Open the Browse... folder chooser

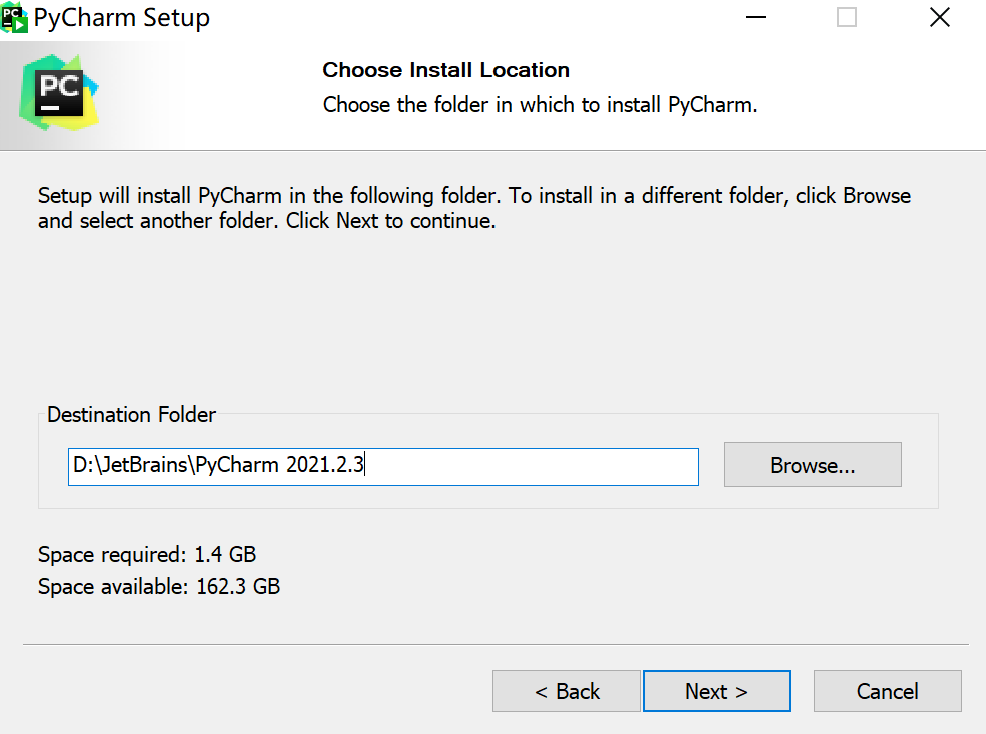(812, 466)
